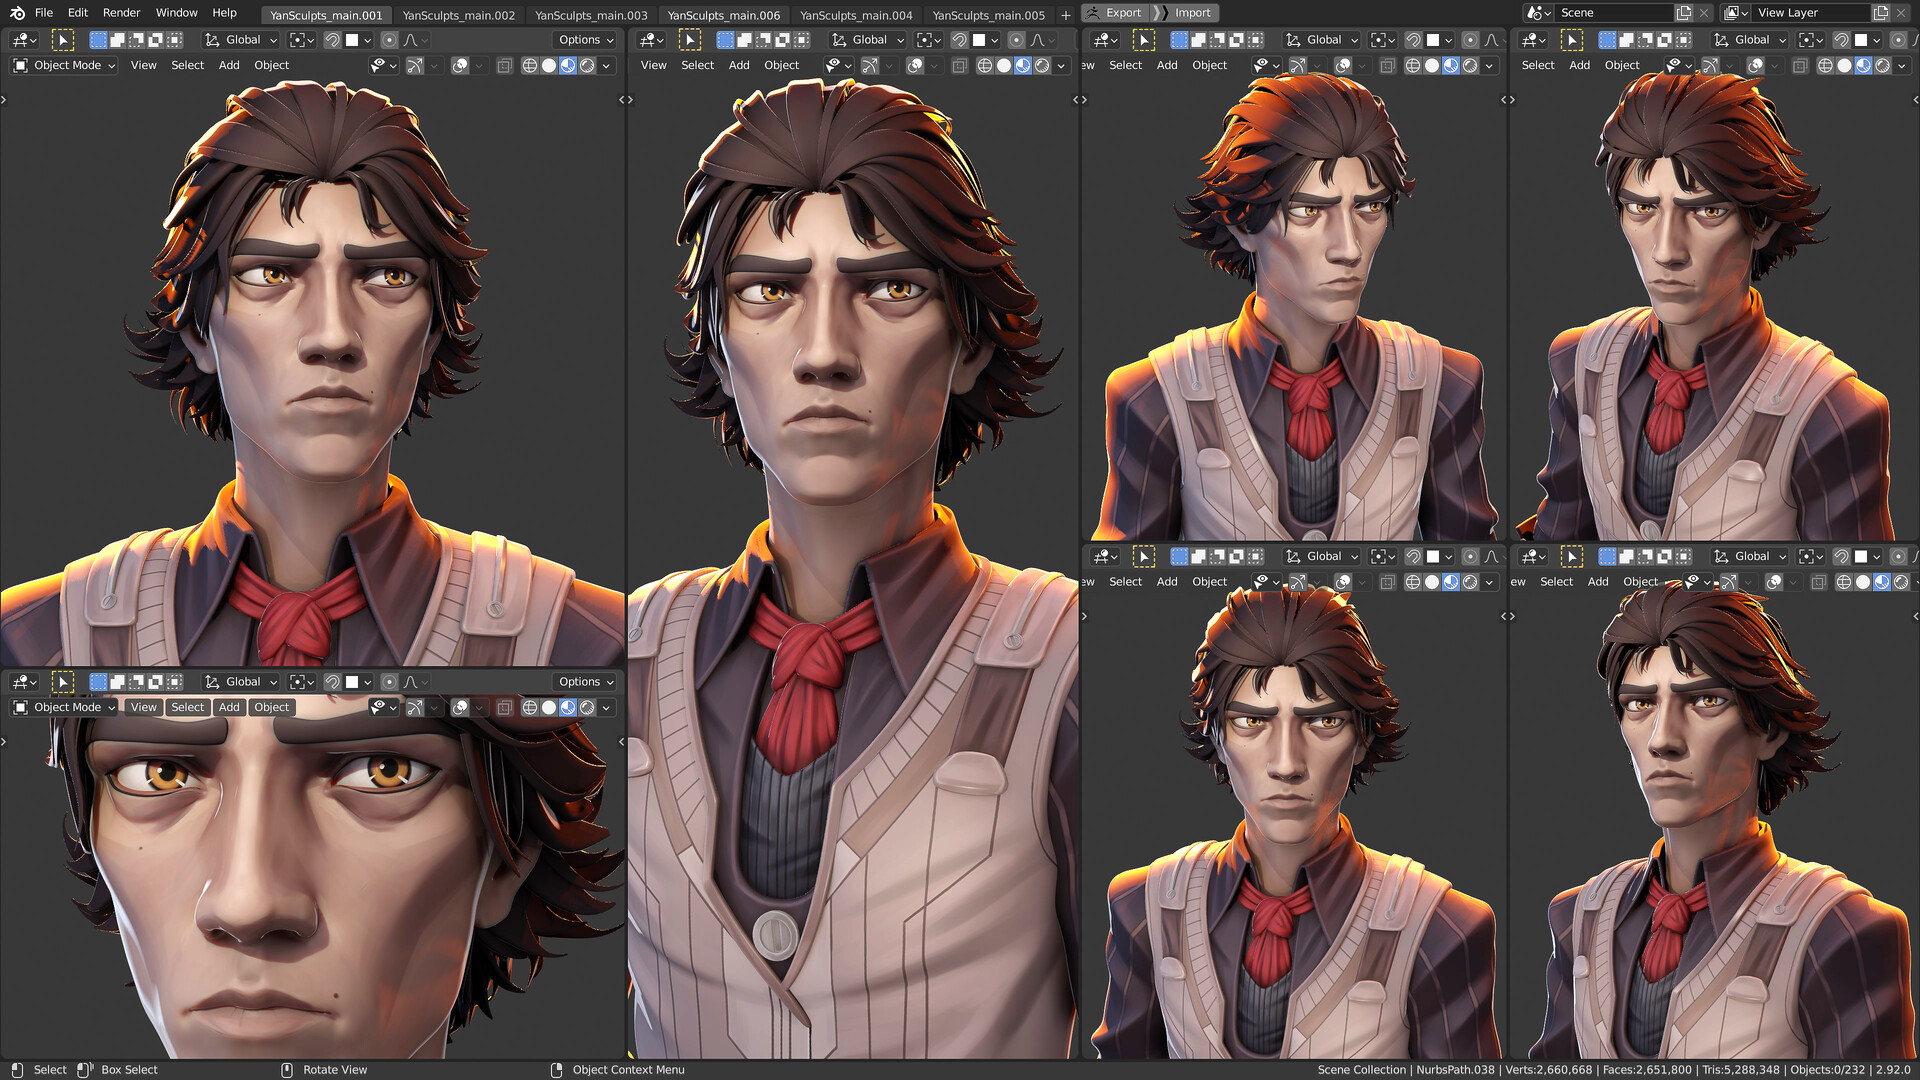
Task: Click the new scene icon beside Scene field
Action: (1684, 13)
